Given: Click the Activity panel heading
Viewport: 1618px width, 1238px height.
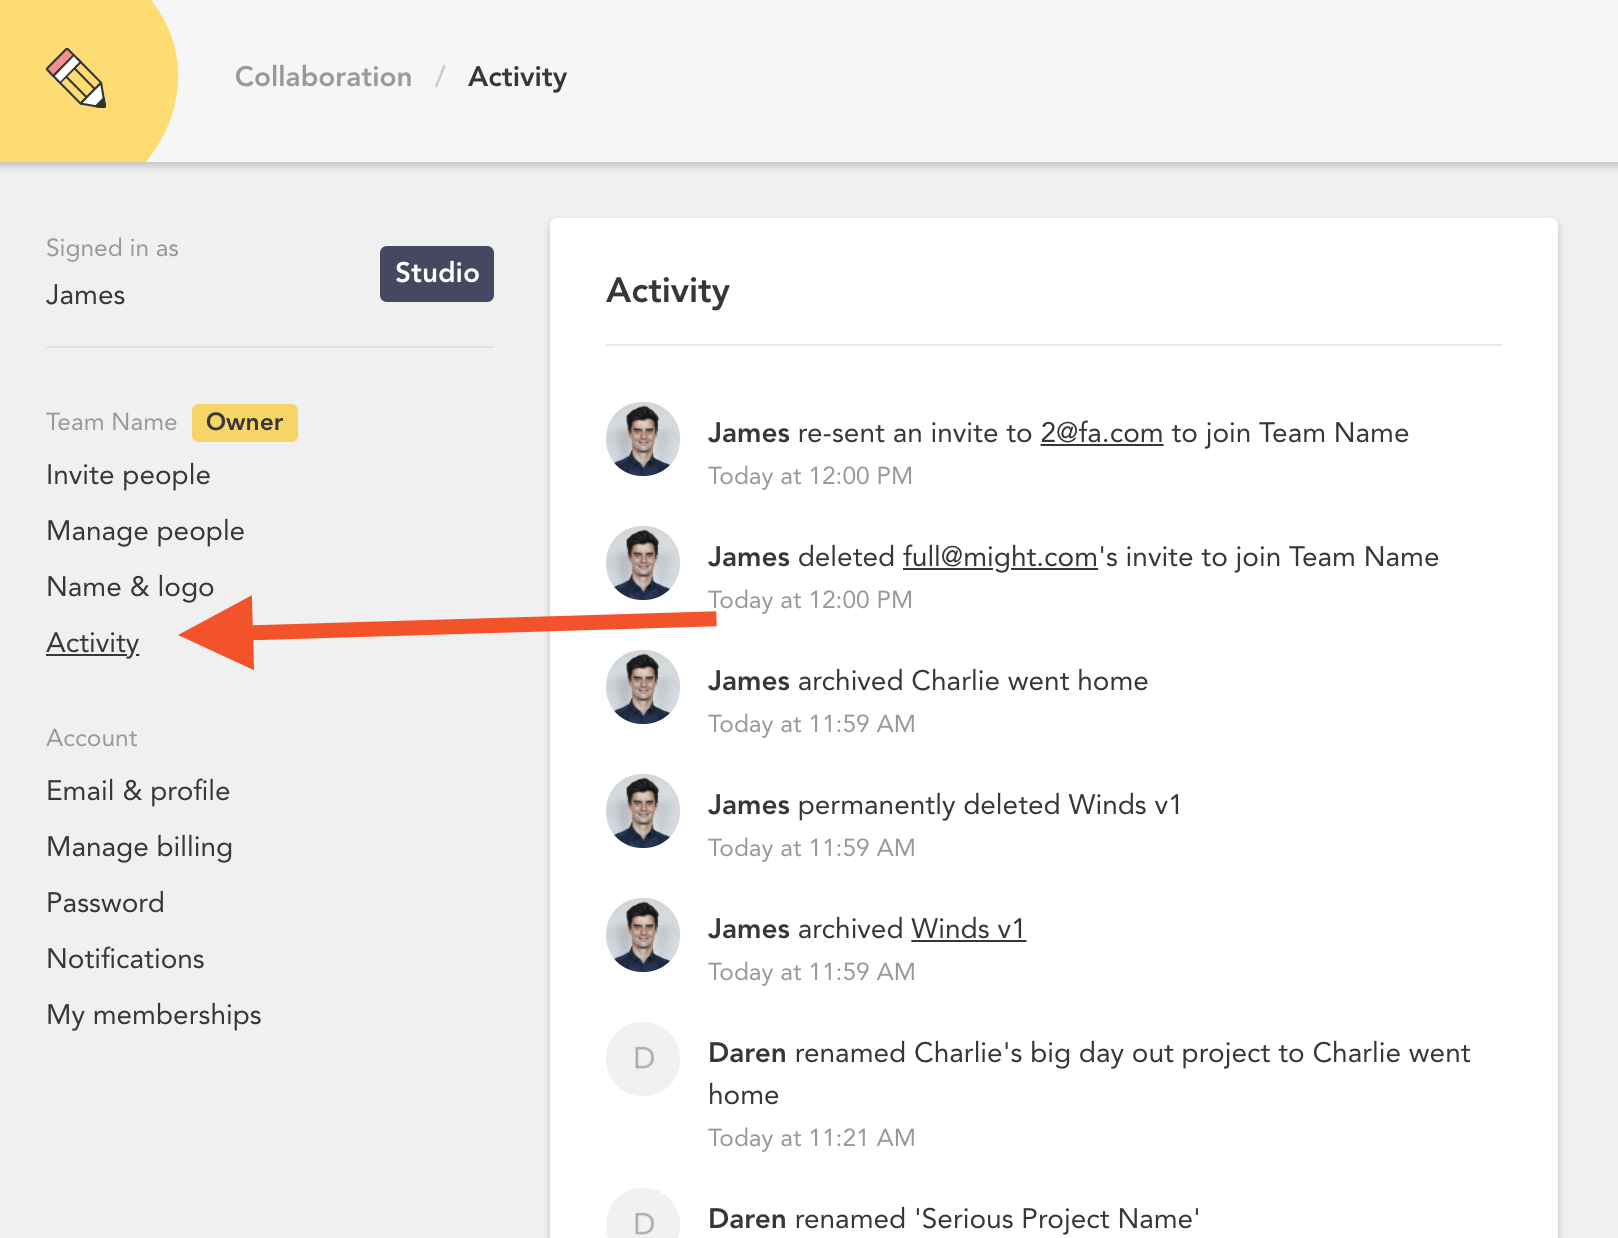Looking at the screenshot, I should 668,291.
